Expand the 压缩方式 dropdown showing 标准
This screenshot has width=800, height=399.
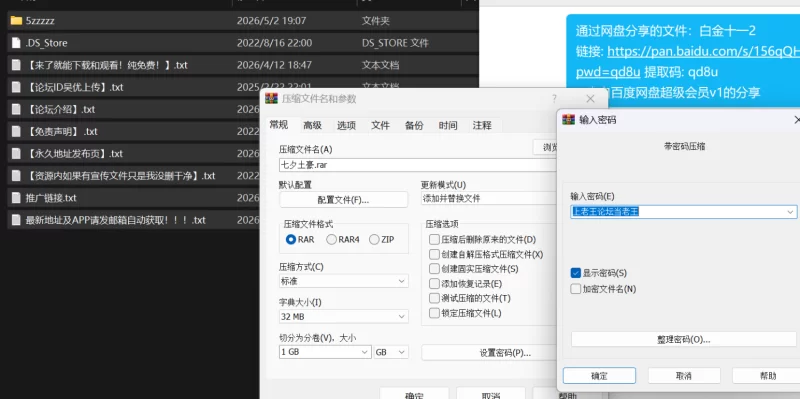tap(344, 281)
